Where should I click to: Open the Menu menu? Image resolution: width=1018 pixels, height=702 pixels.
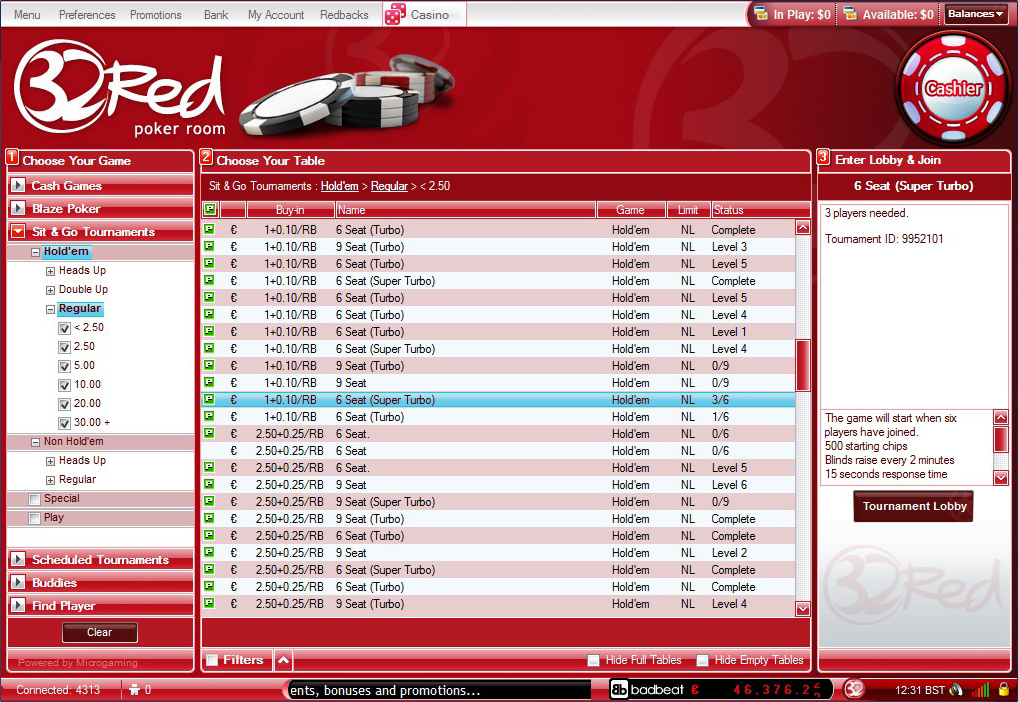[x=27, y=14]
